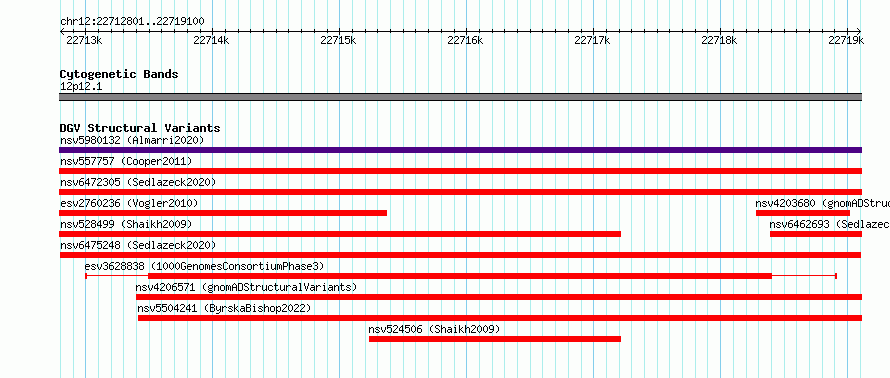Click the nsv5980132 (Almarri2020) variant label

pos(132,140)
